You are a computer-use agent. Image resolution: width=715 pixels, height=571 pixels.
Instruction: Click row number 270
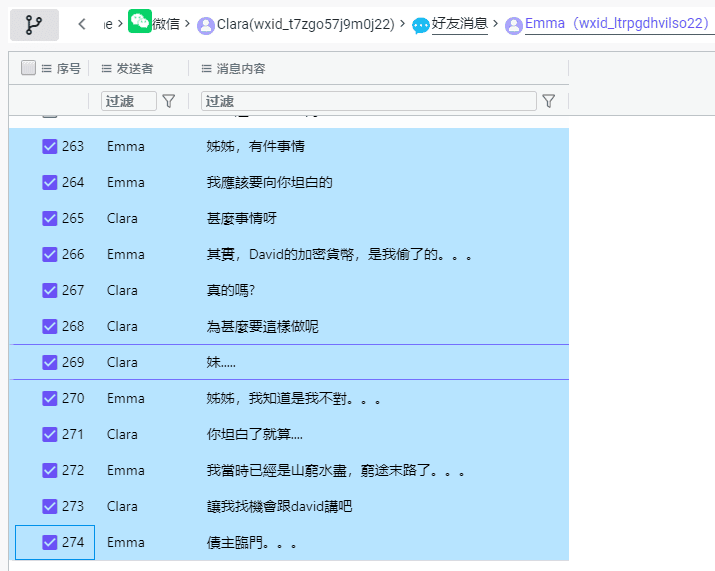point(73,399)
